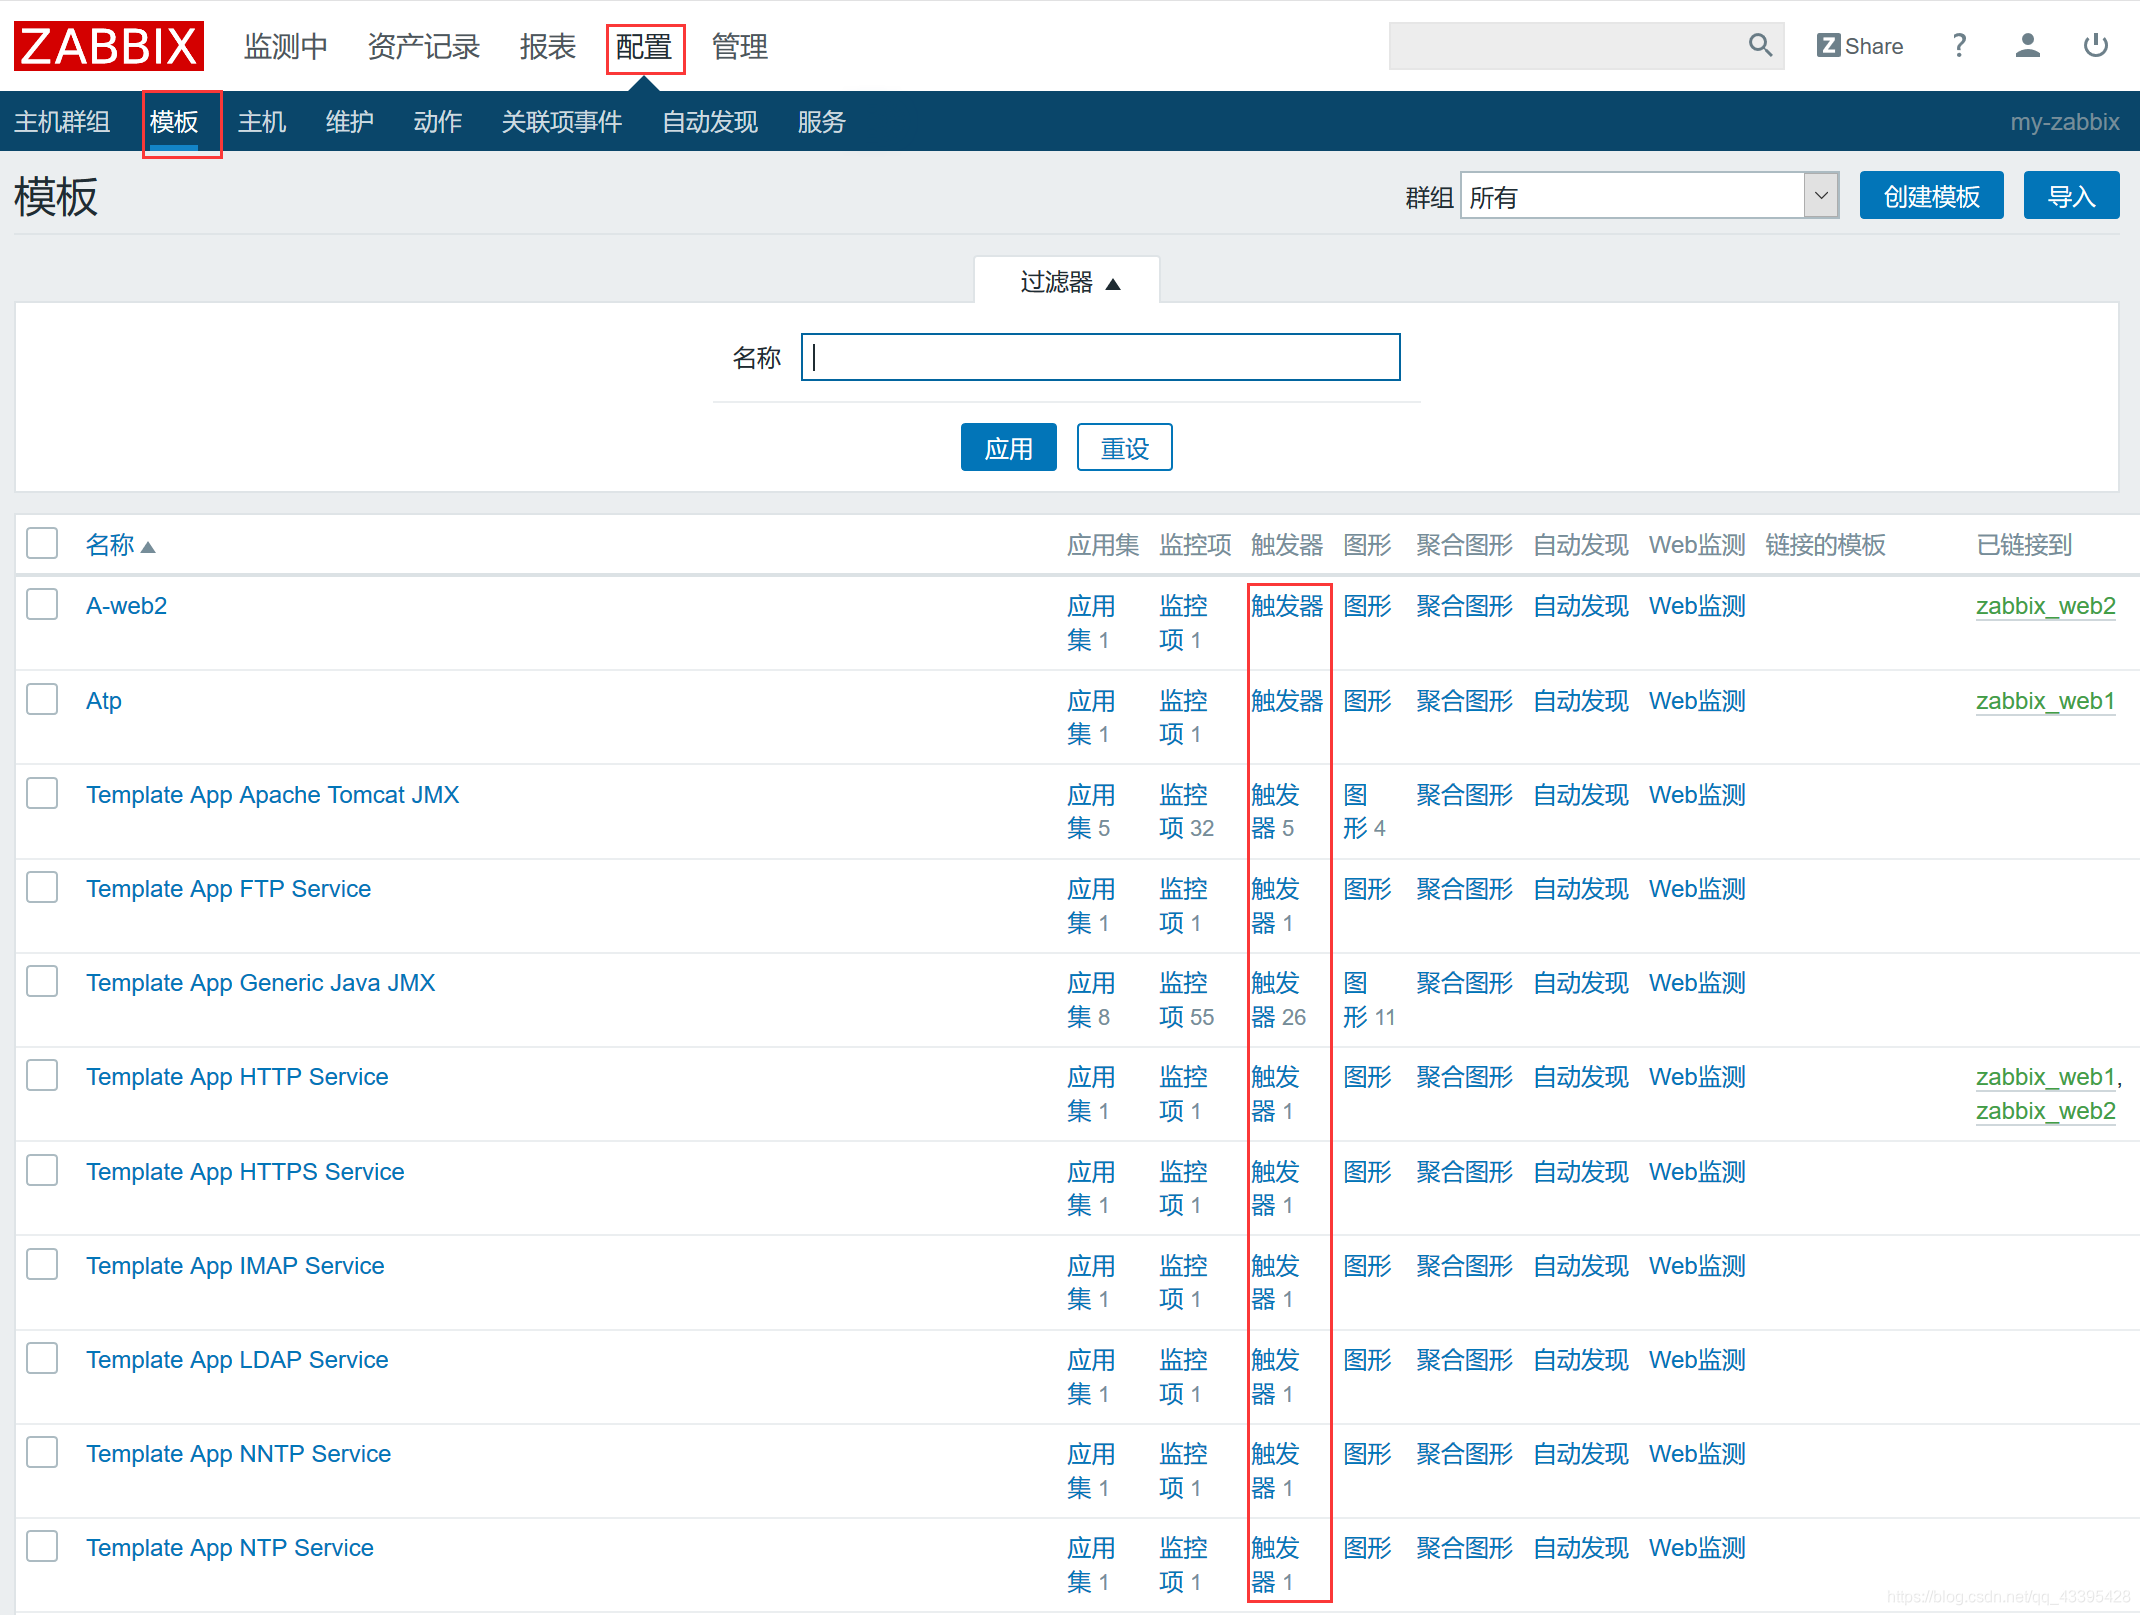Collapse the 过滤器 filter panel
2140x1615 pixels.
click(1068, 282)
